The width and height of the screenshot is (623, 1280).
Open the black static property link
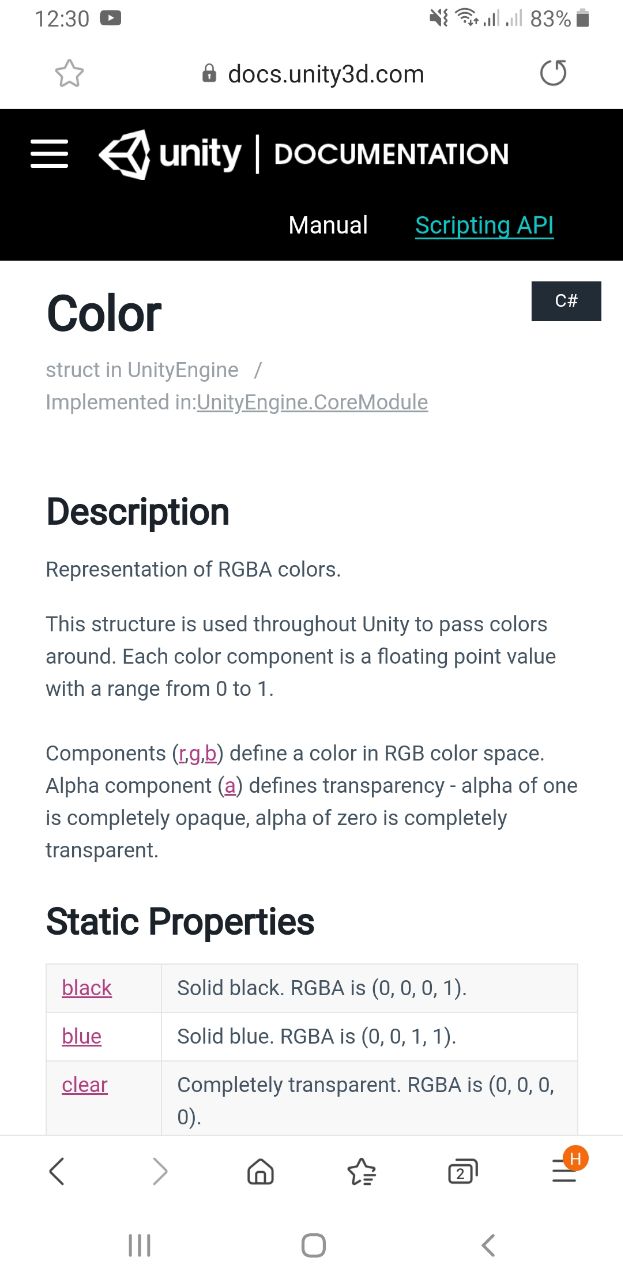pos(87,988)
